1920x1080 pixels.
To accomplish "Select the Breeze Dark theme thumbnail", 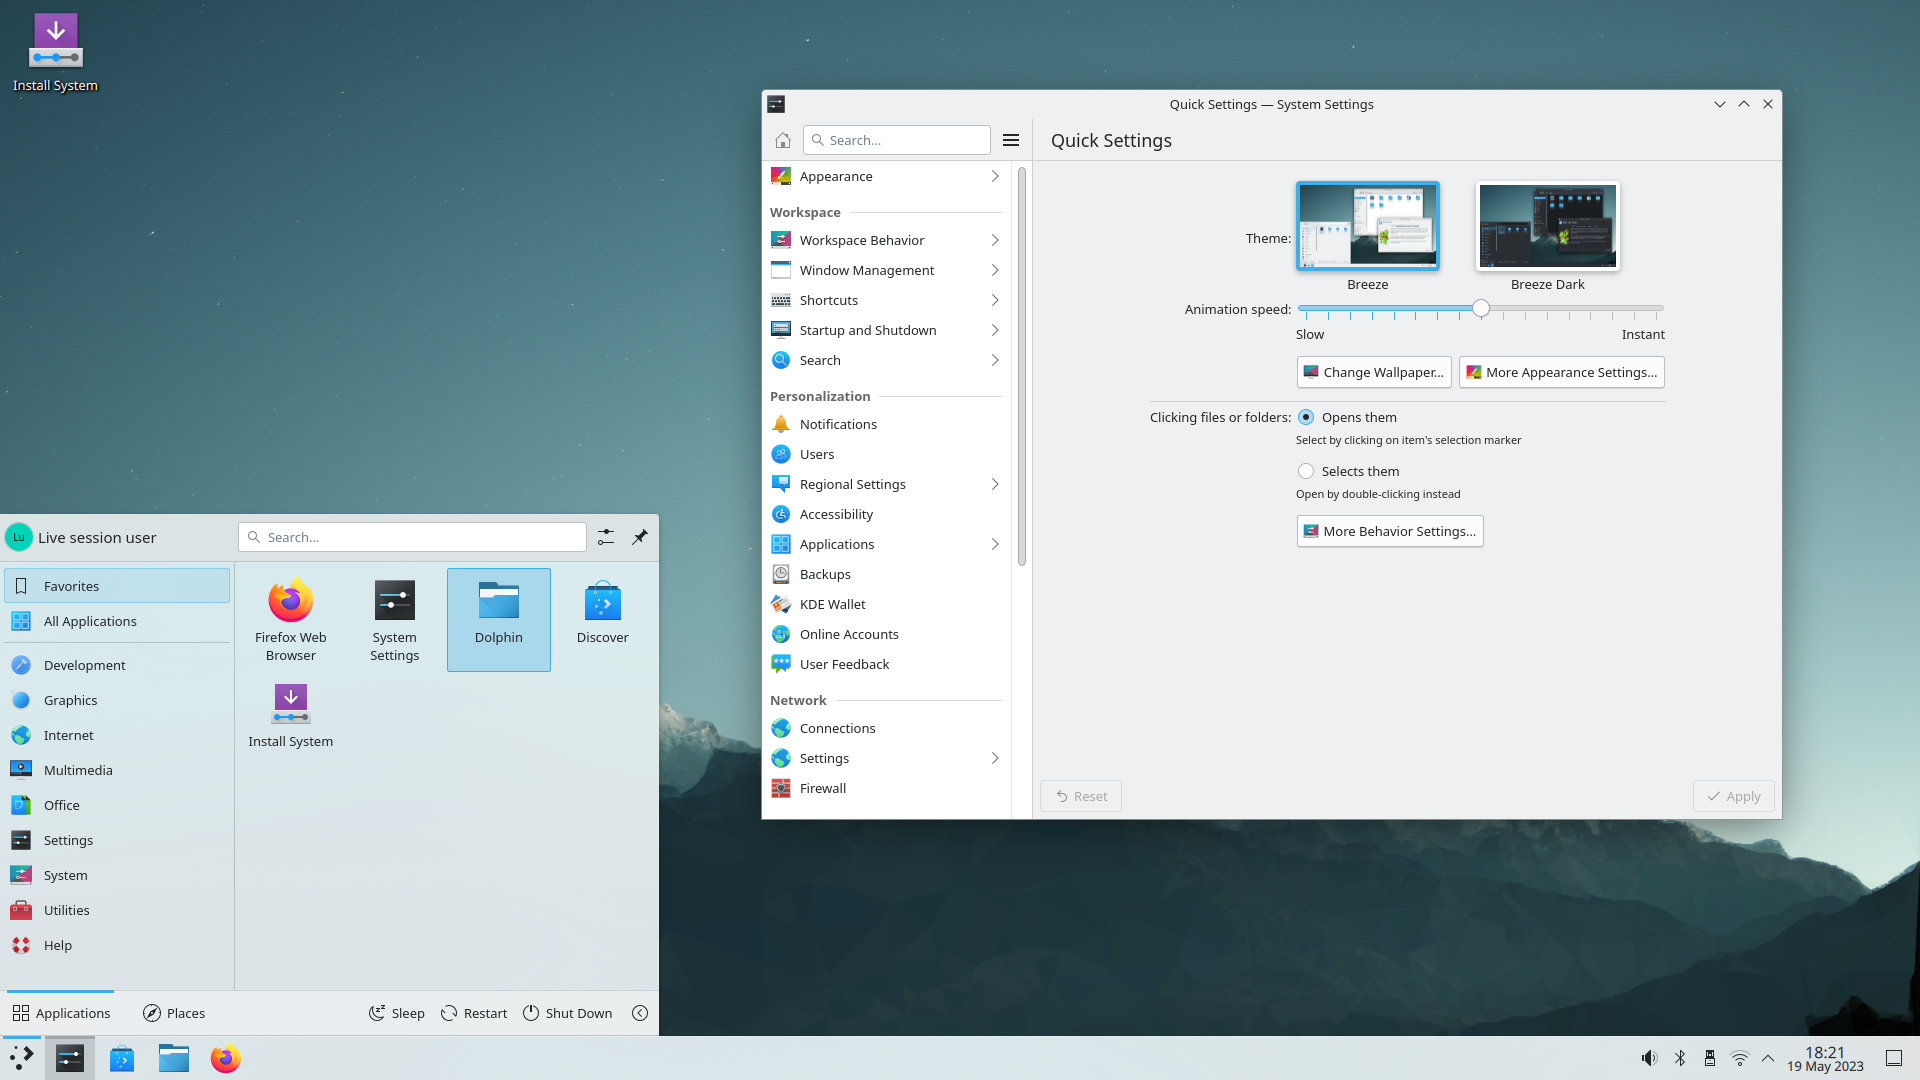I will pos(1548,226).
